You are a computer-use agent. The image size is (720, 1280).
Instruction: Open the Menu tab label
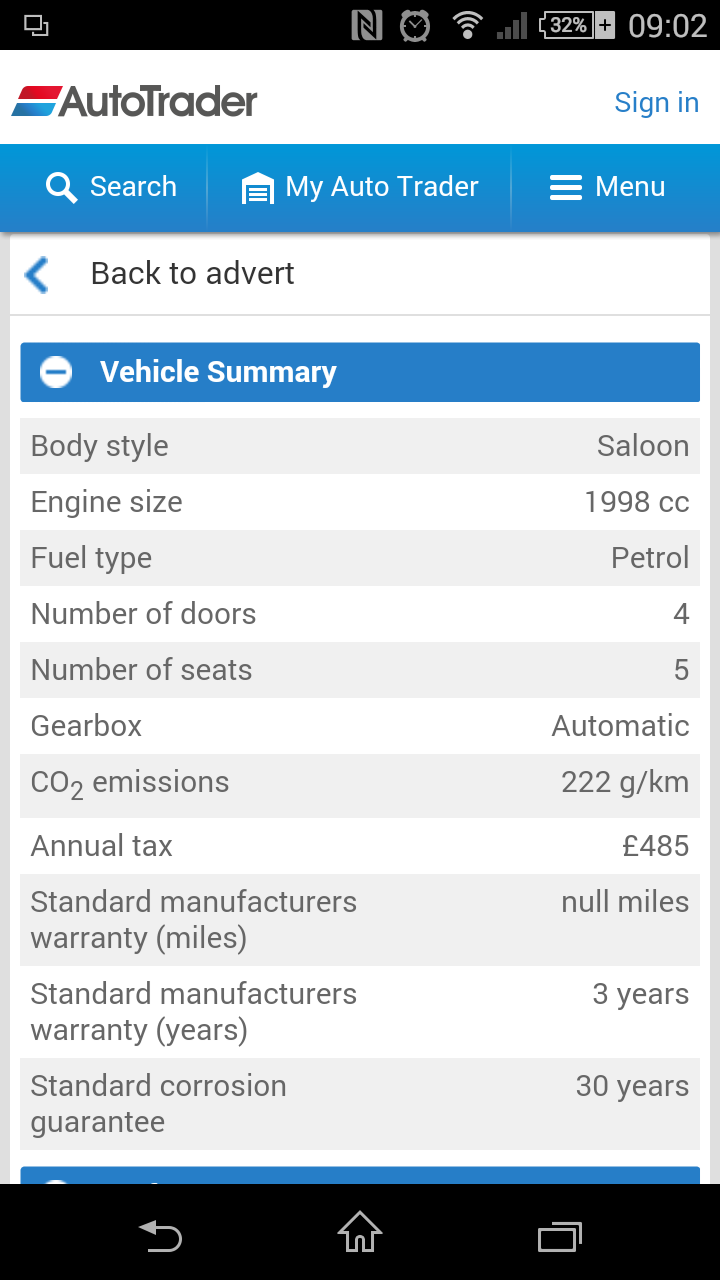click(x=630, y=186)
